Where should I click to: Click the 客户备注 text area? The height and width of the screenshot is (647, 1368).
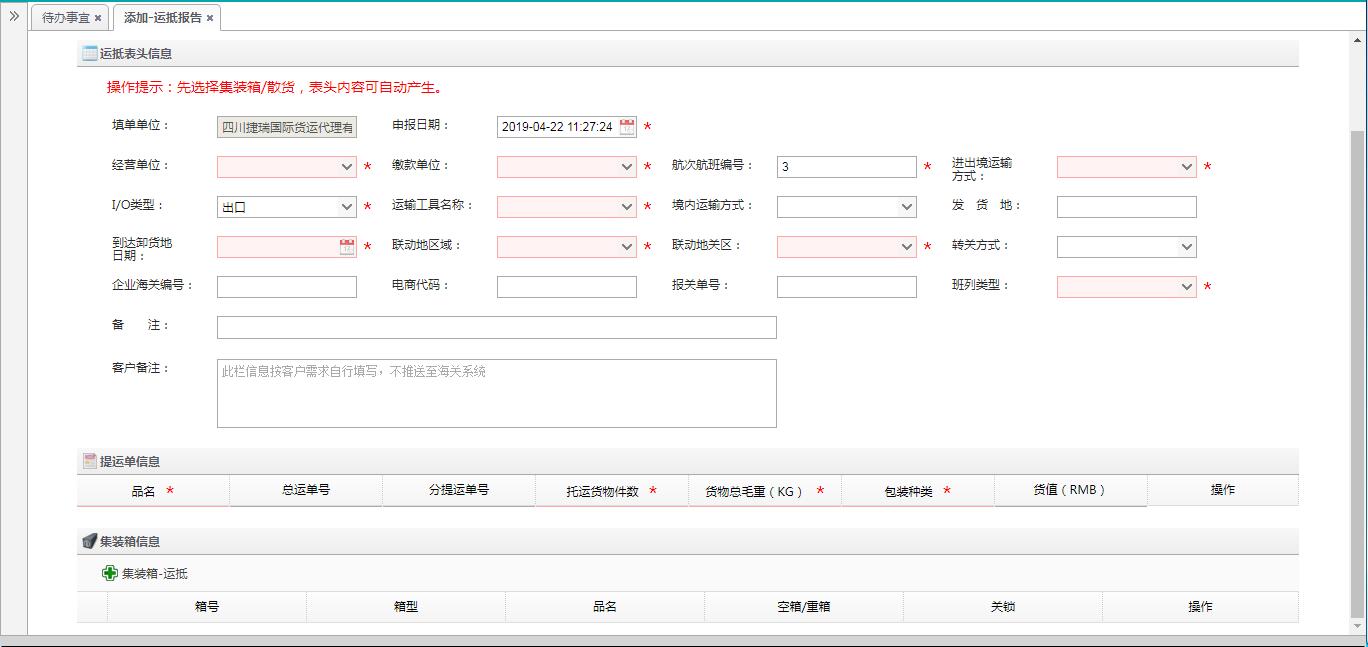[x=496, y=393]
